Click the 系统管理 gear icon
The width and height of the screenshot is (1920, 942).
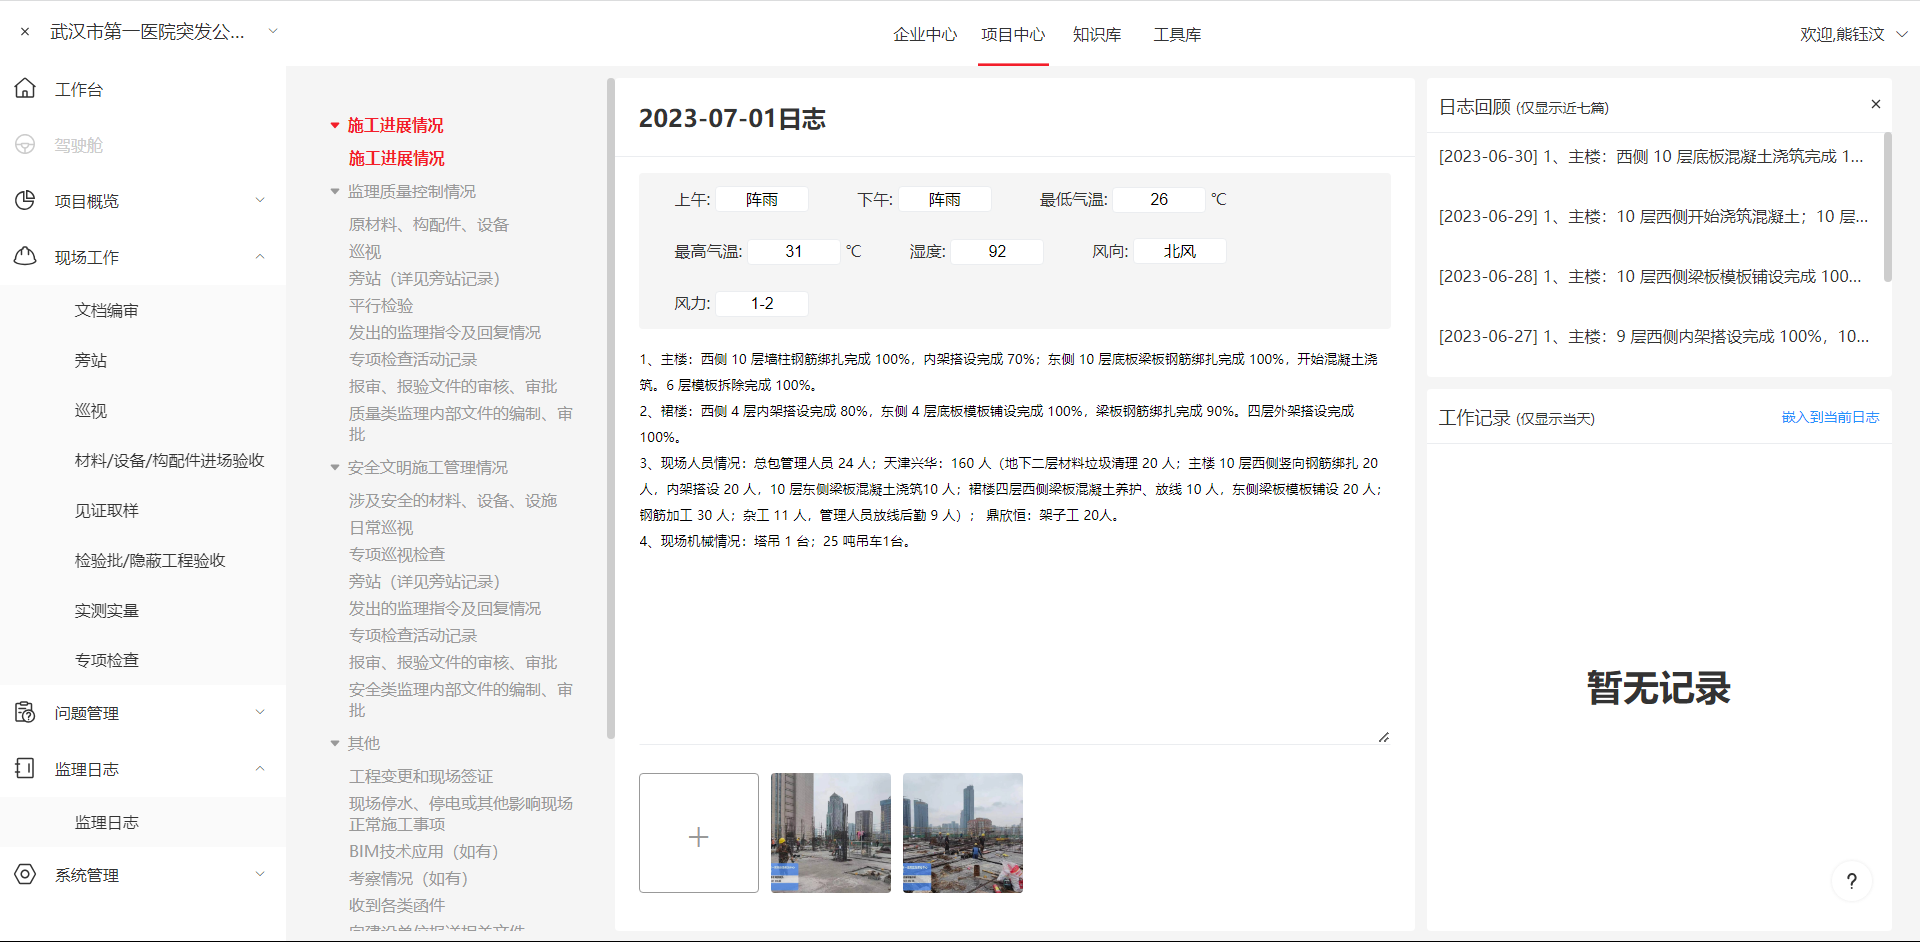coord(25,874)
